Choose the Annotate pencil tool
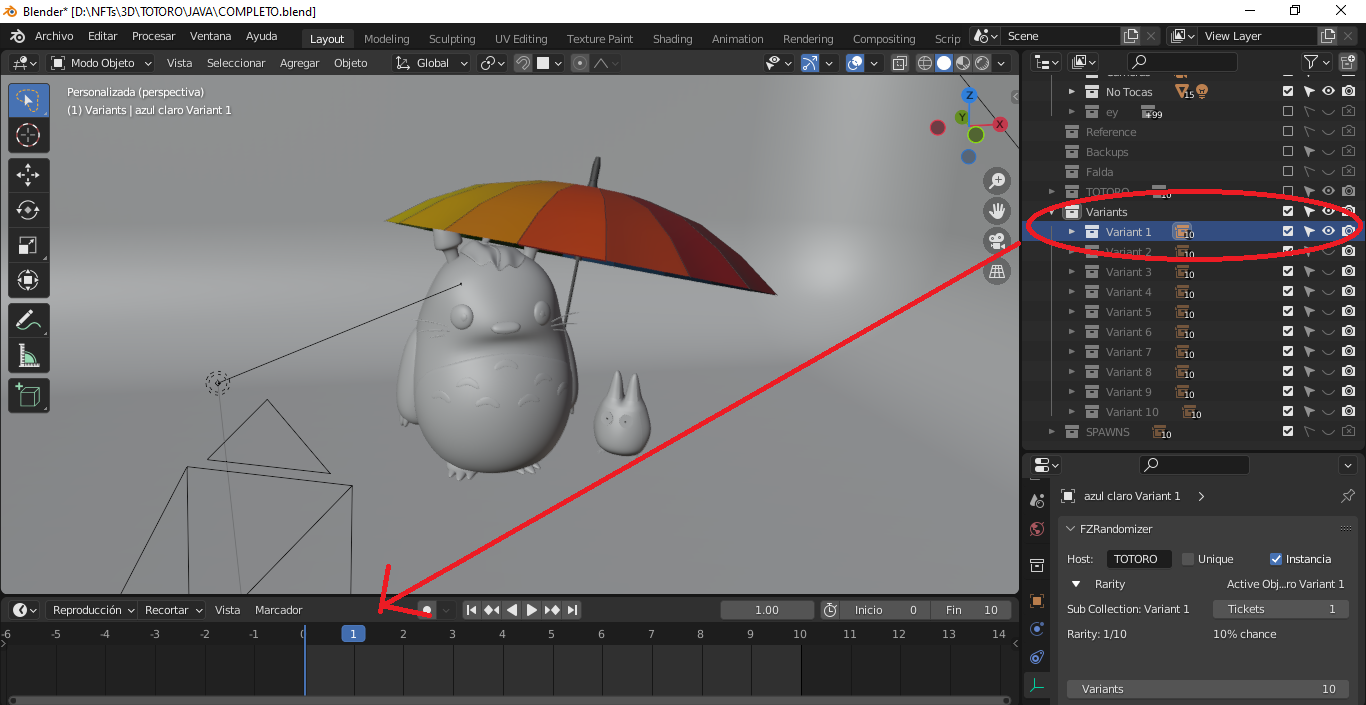 pyautogui.click(x=29, y=321)
